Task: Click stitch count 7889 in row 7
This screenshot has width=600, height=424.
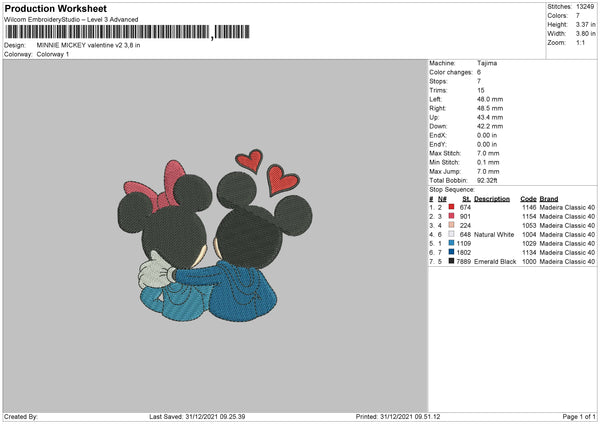Action: (x=463, y=261)
